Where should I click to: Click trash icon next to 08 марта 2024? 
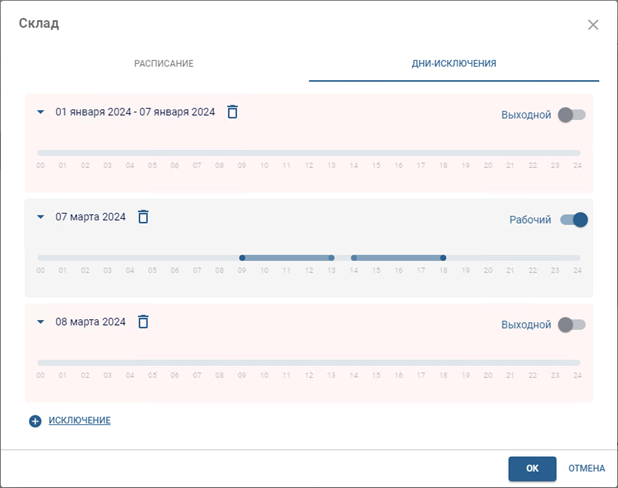tap(143, 322)
